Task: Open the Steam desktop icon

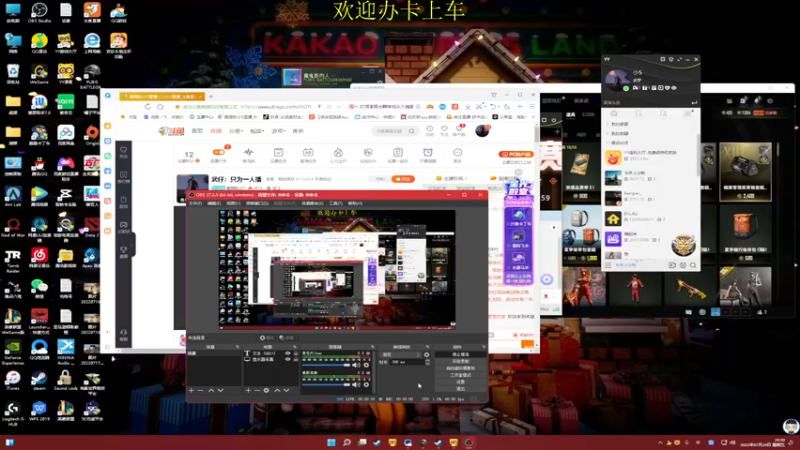Action: (x=39, y=380)
